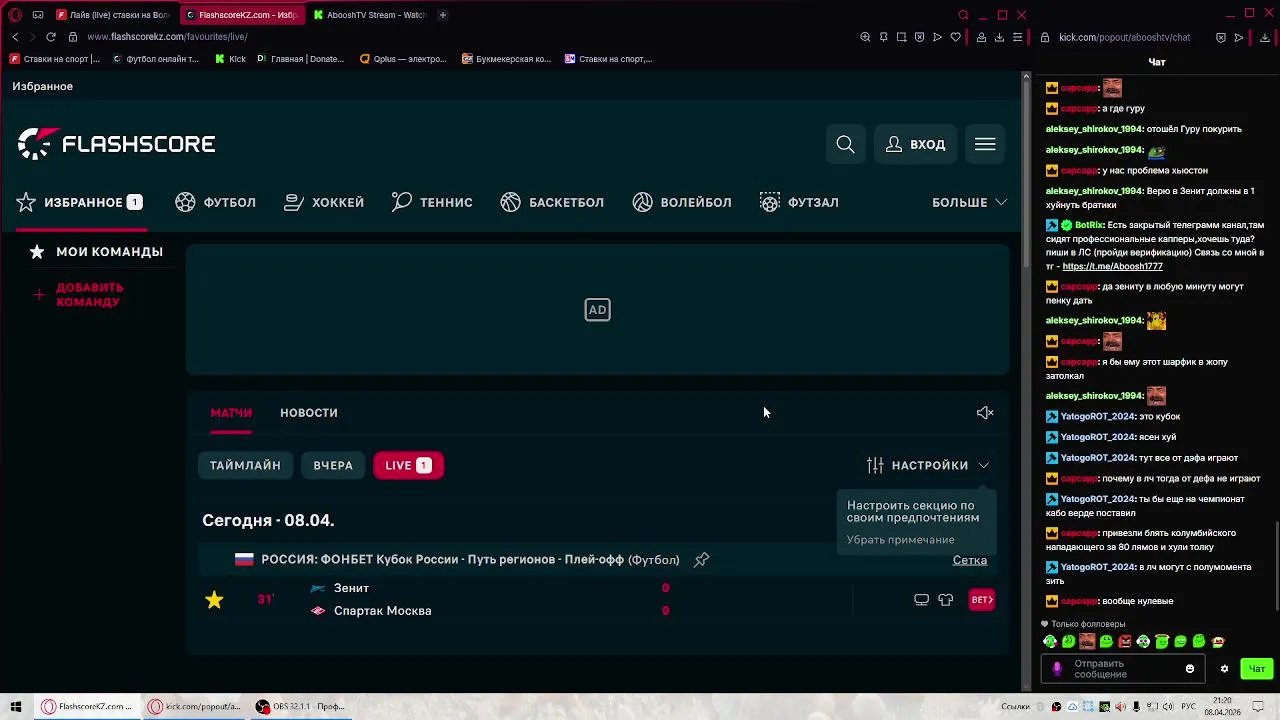1280x720 pixels.
Task: Open the ИЗБРАННОЕ favourites section
Action: [80, 202]
